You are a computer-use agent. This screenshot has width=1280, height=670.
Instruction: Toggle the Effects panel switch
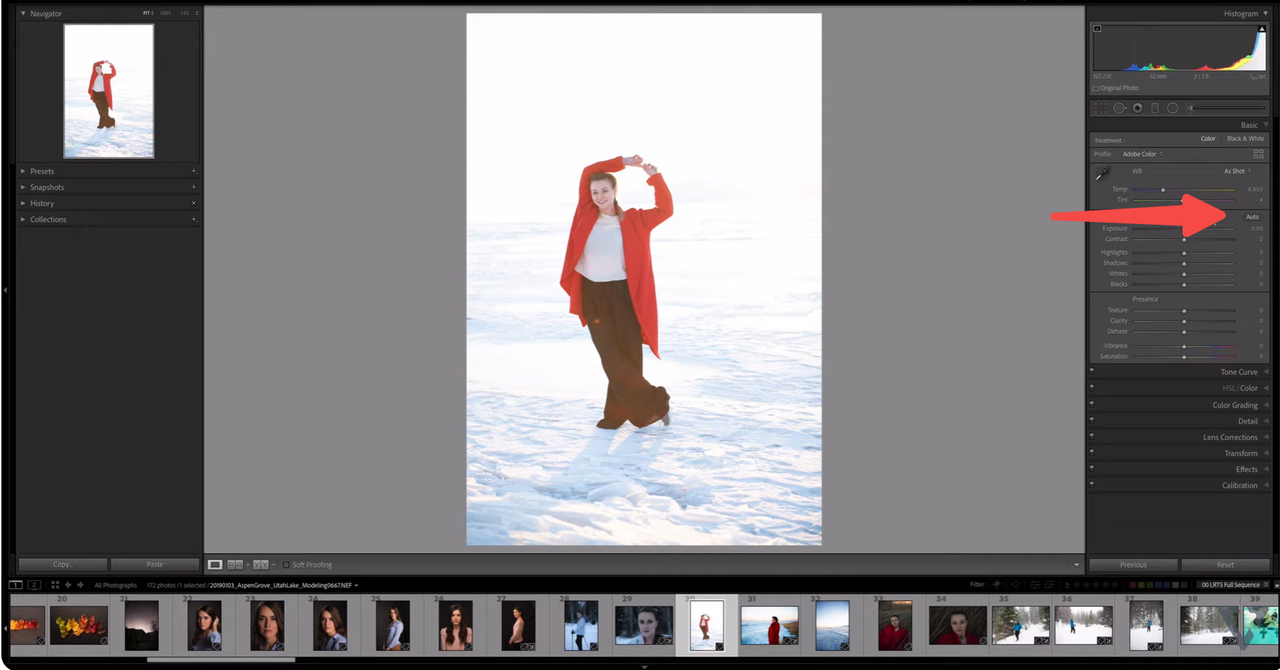coord(1092,467)
